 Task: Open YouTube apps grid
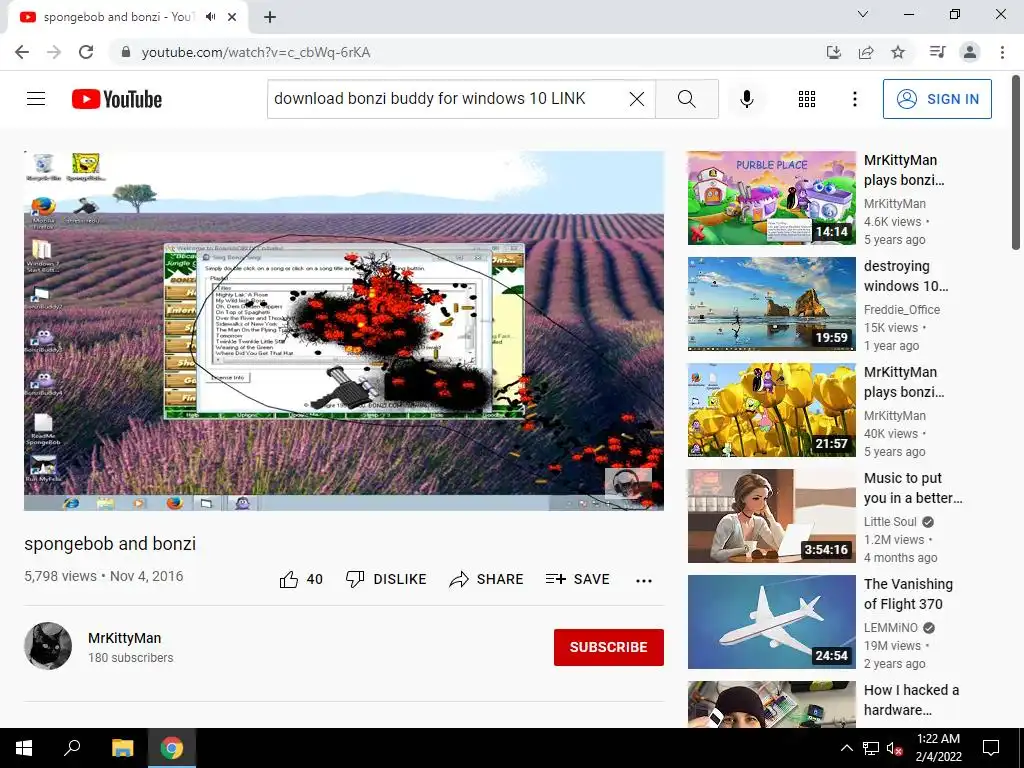click(807, 99)
